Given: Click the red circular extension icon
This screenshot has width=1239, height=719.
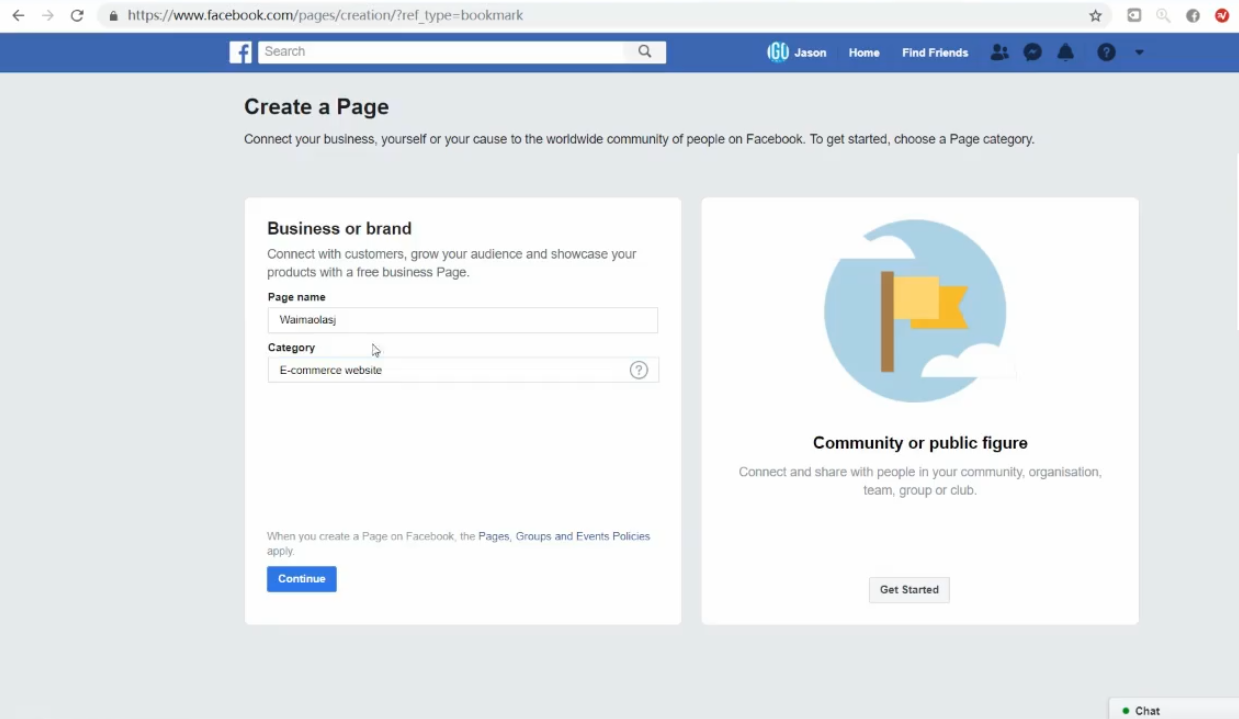Looking at the screenshot, I should (1222, 16).
